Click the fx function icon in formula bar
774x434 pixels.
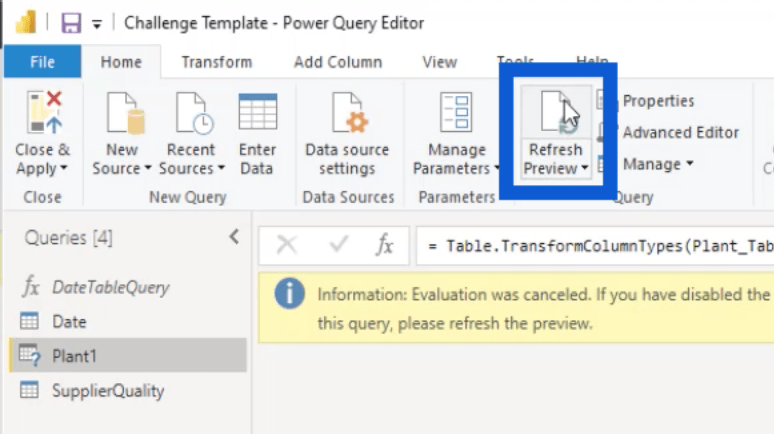(384, 244)
